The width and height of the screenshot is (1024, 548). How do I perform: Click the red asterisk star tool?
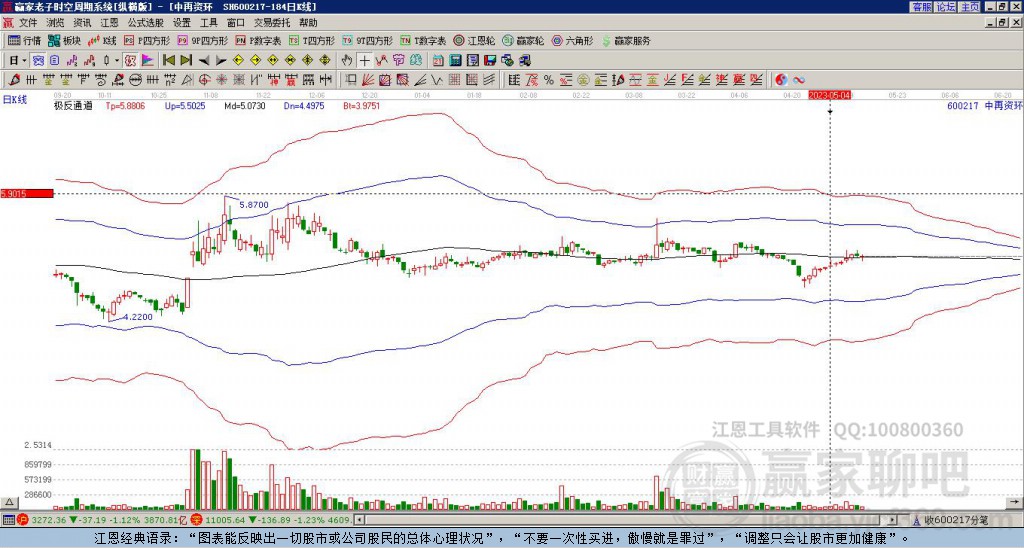point(221,80)
